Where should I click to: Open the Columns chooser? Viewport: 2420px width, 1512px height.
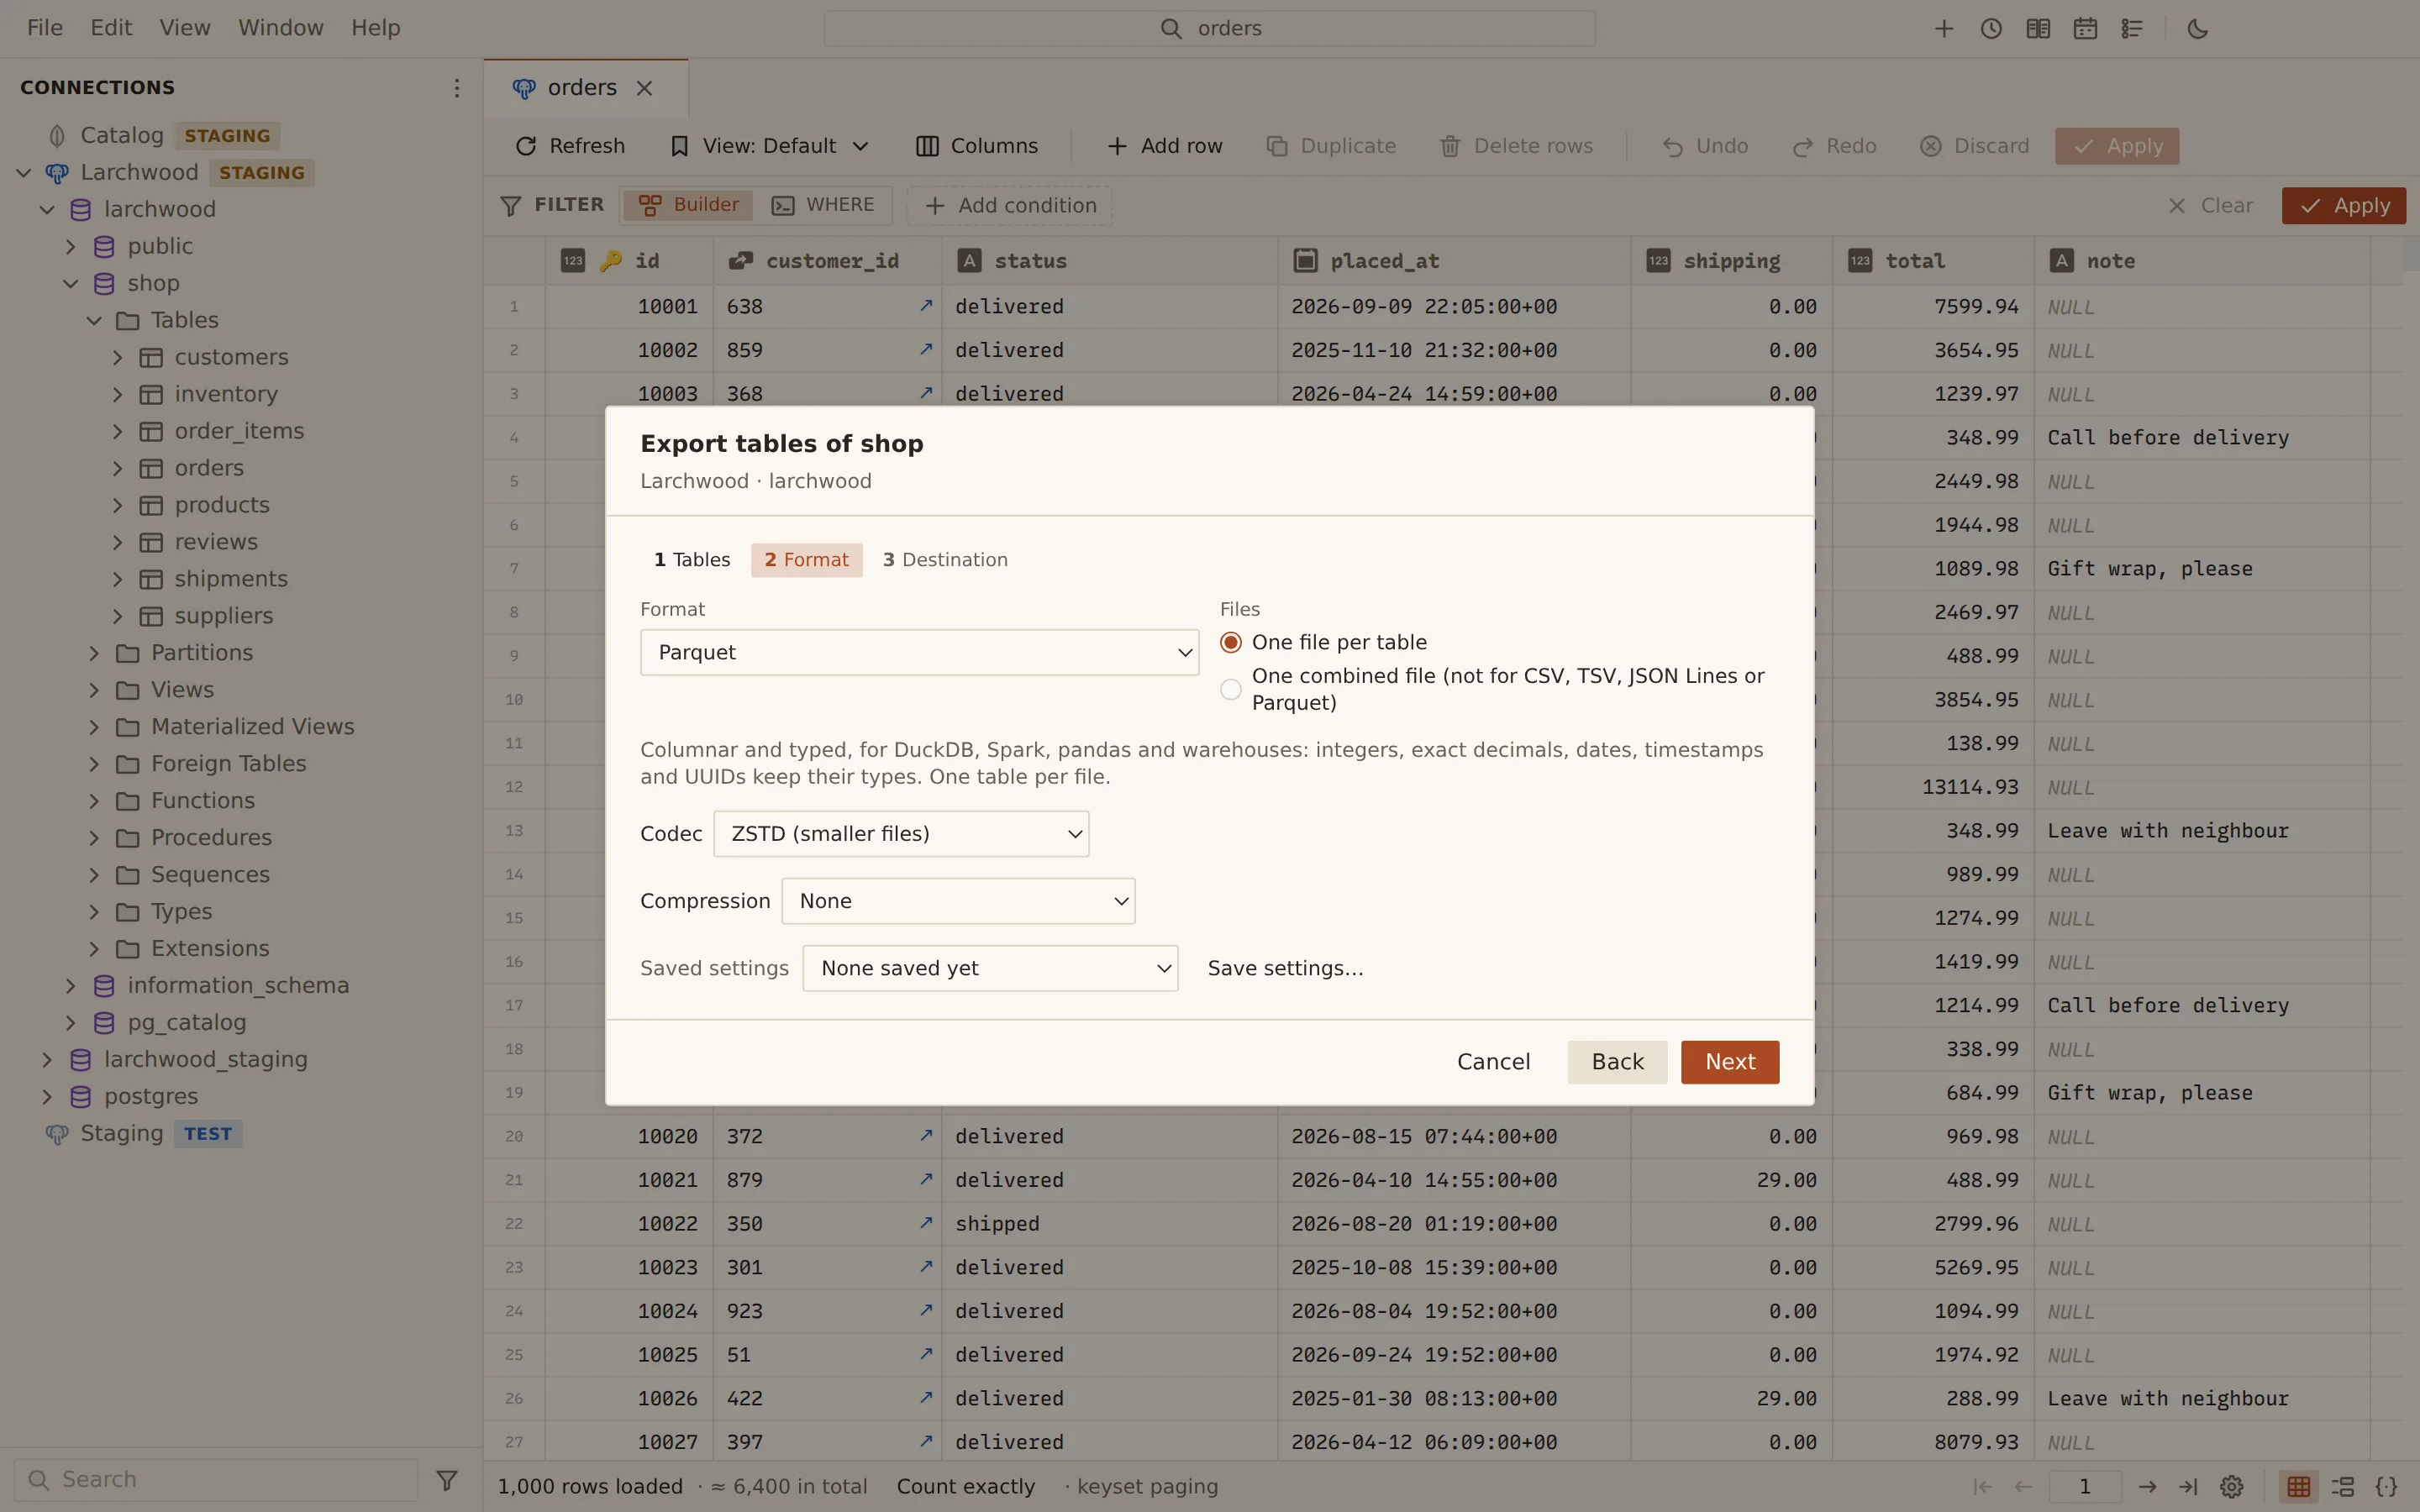tap(977, 146)
